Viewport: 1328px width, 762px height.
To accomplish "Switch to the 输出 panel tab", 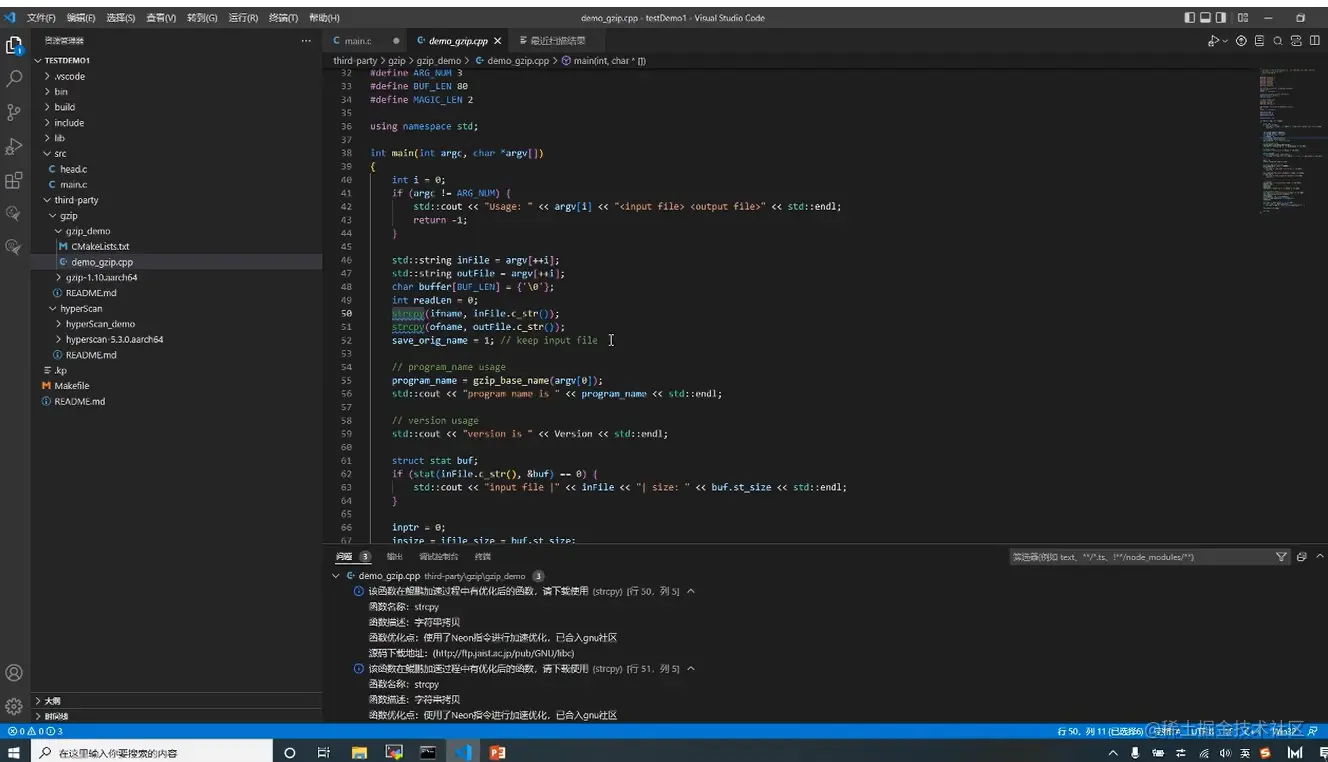I will pyautogui.click(x=395, y=557).
